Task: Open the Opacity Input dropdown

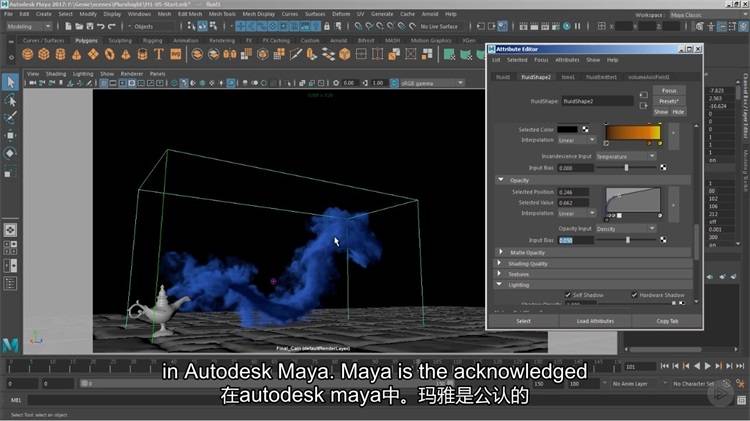Action: pos(626,229)
